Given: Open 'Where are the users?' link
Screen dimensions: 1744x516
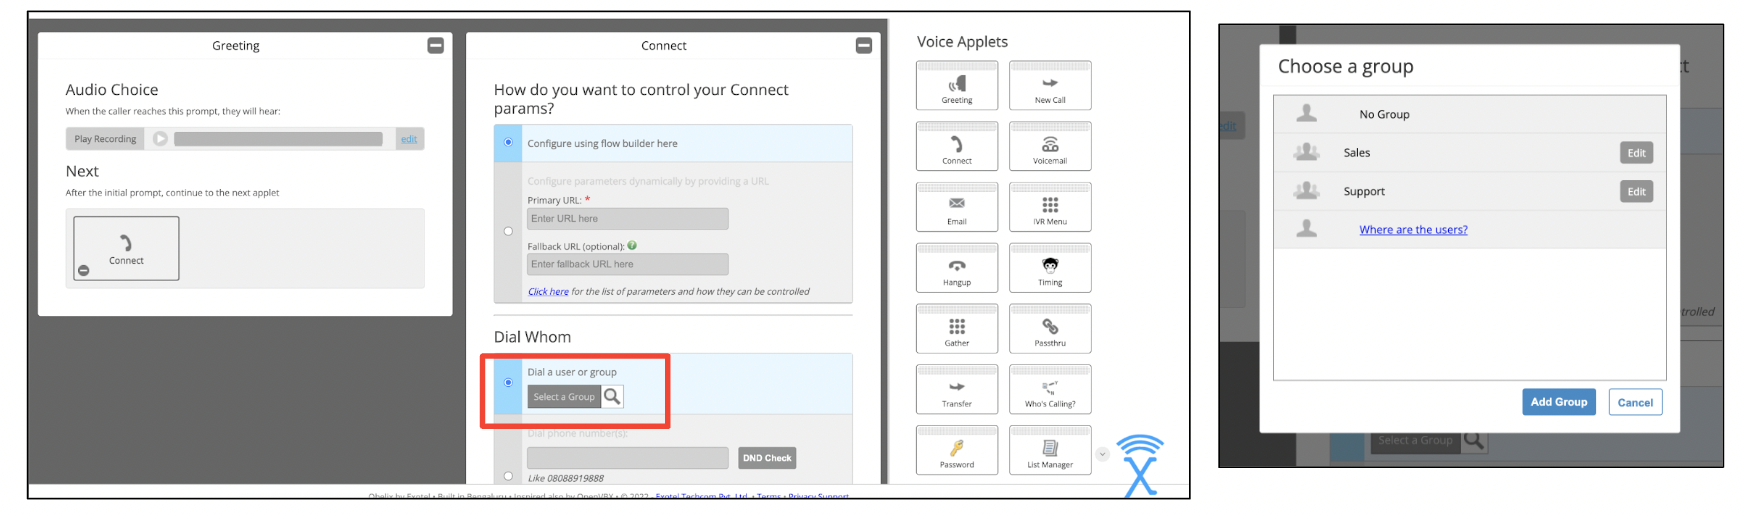Looking at the screenshot, I should (x=1413, y=230).
